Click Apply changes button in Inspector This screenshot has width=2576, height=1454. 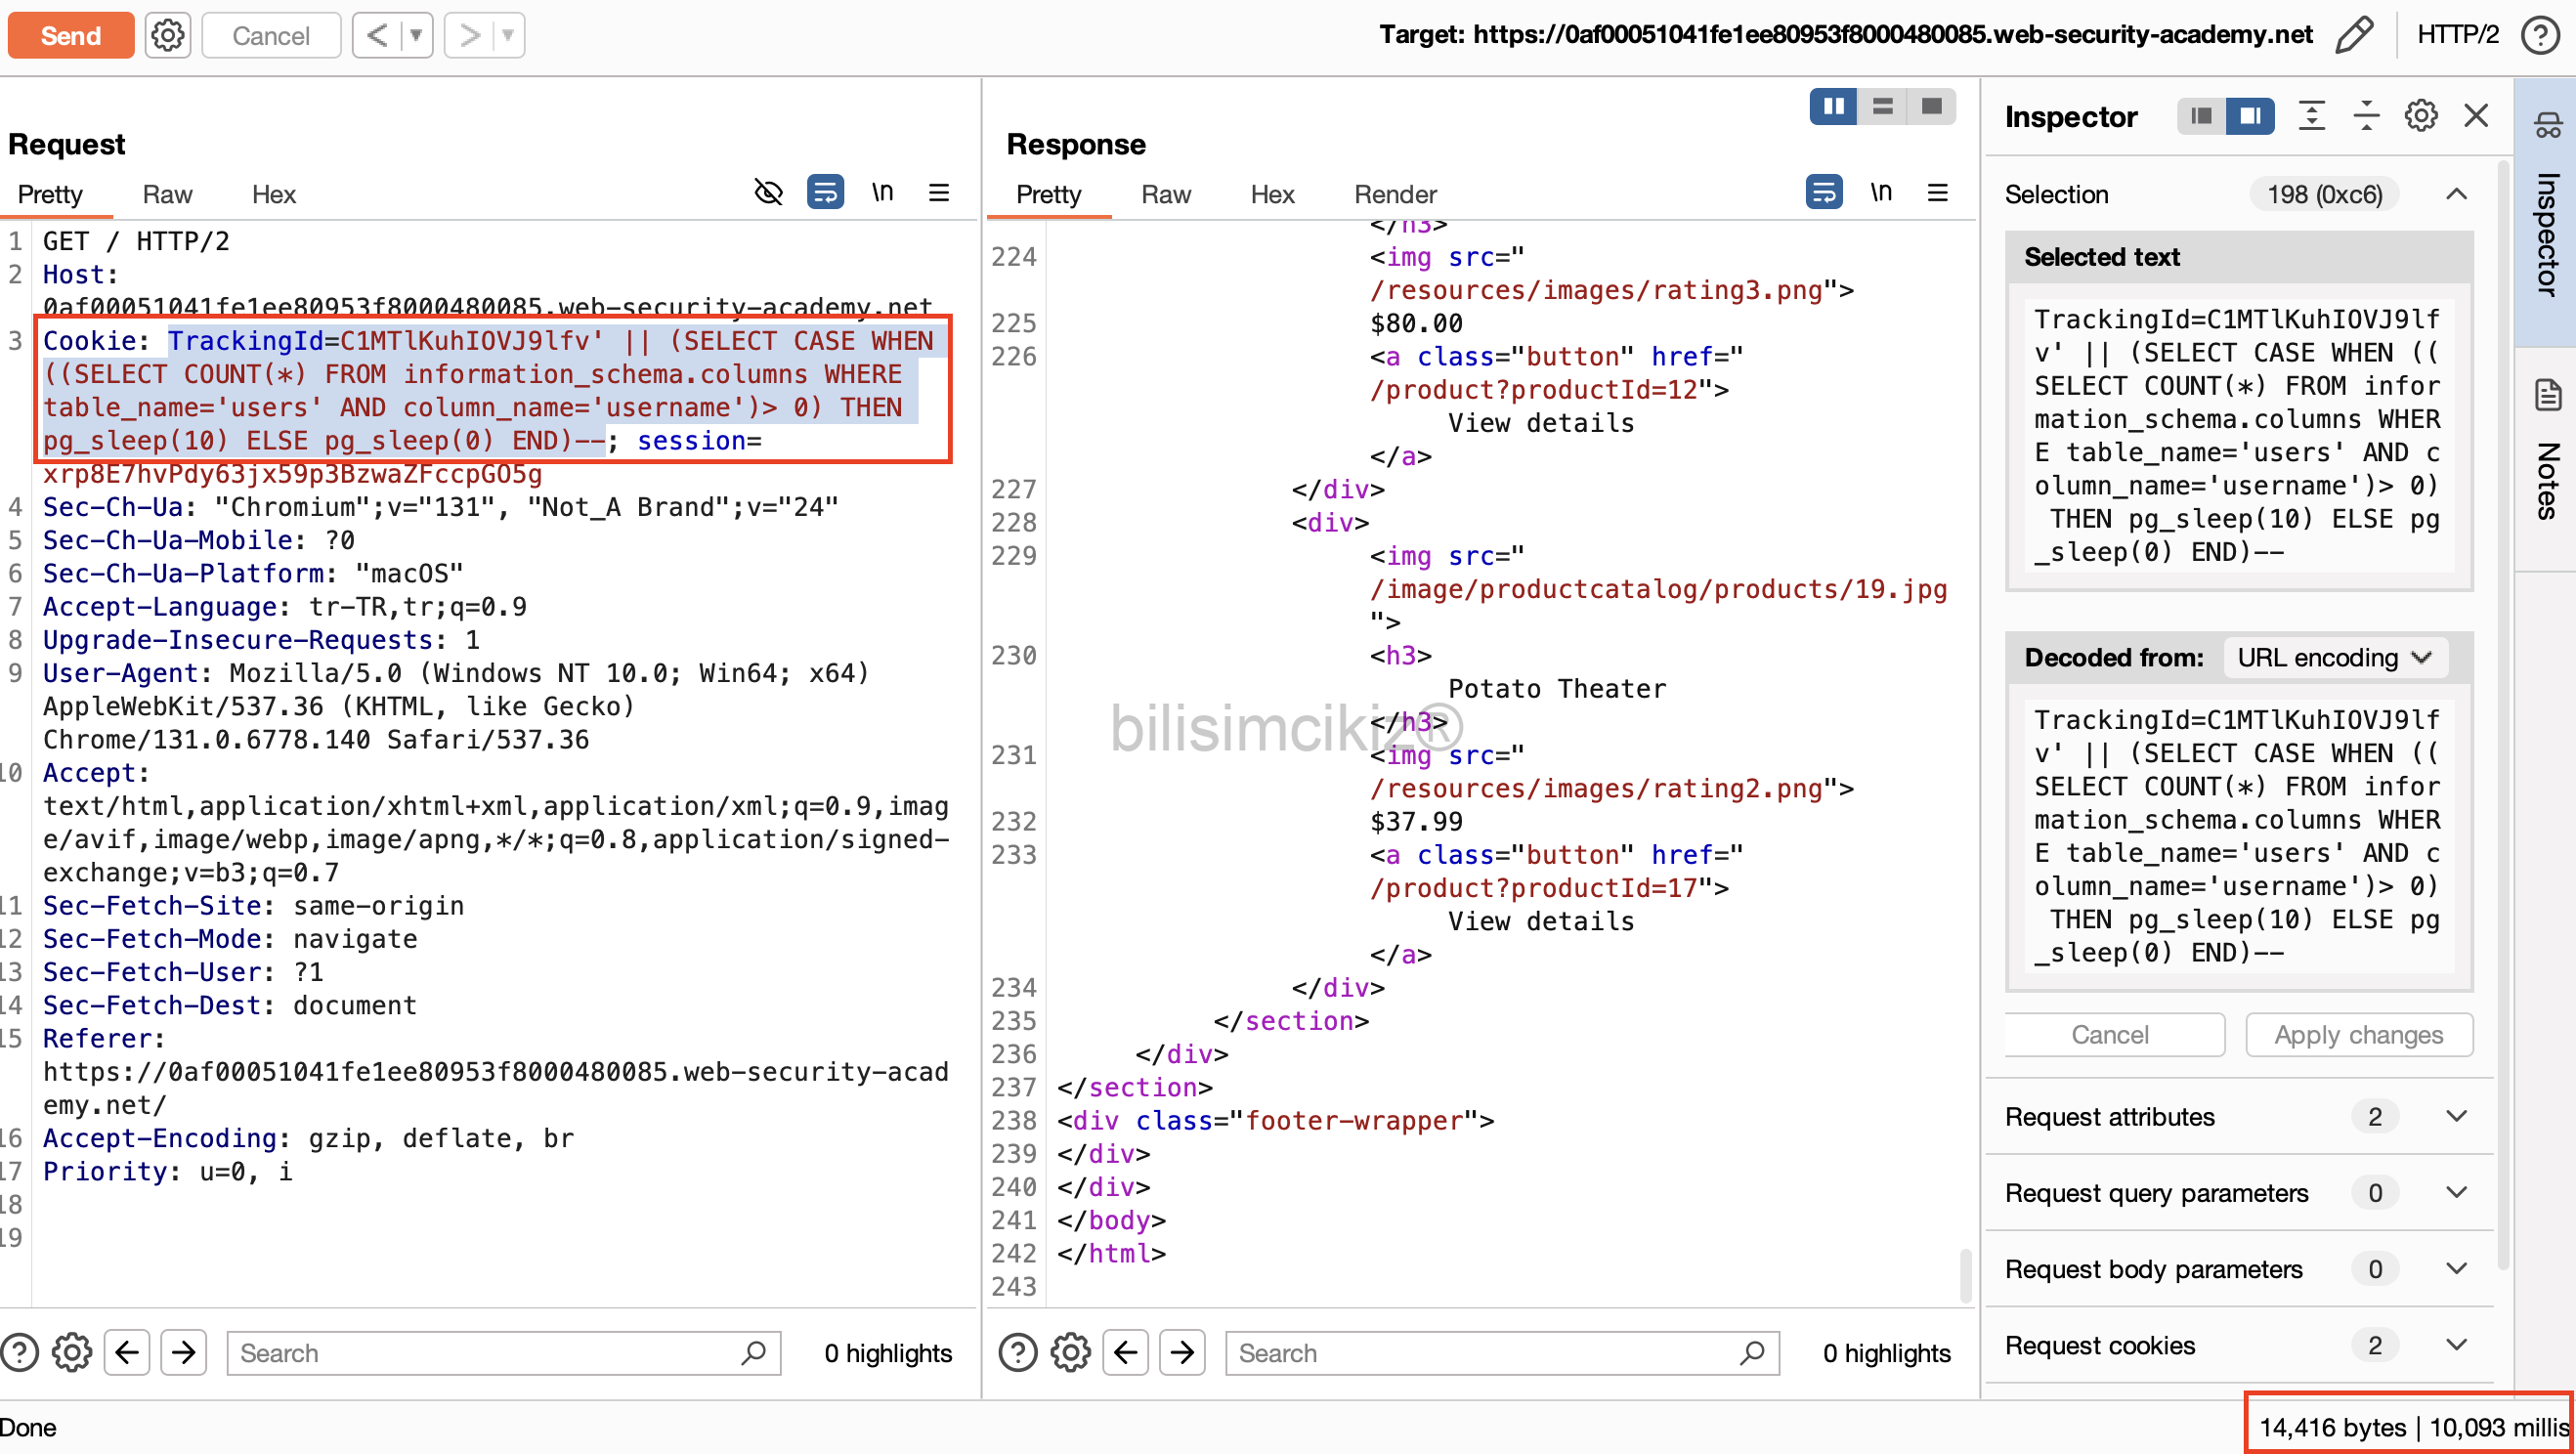[2358, 1035]
